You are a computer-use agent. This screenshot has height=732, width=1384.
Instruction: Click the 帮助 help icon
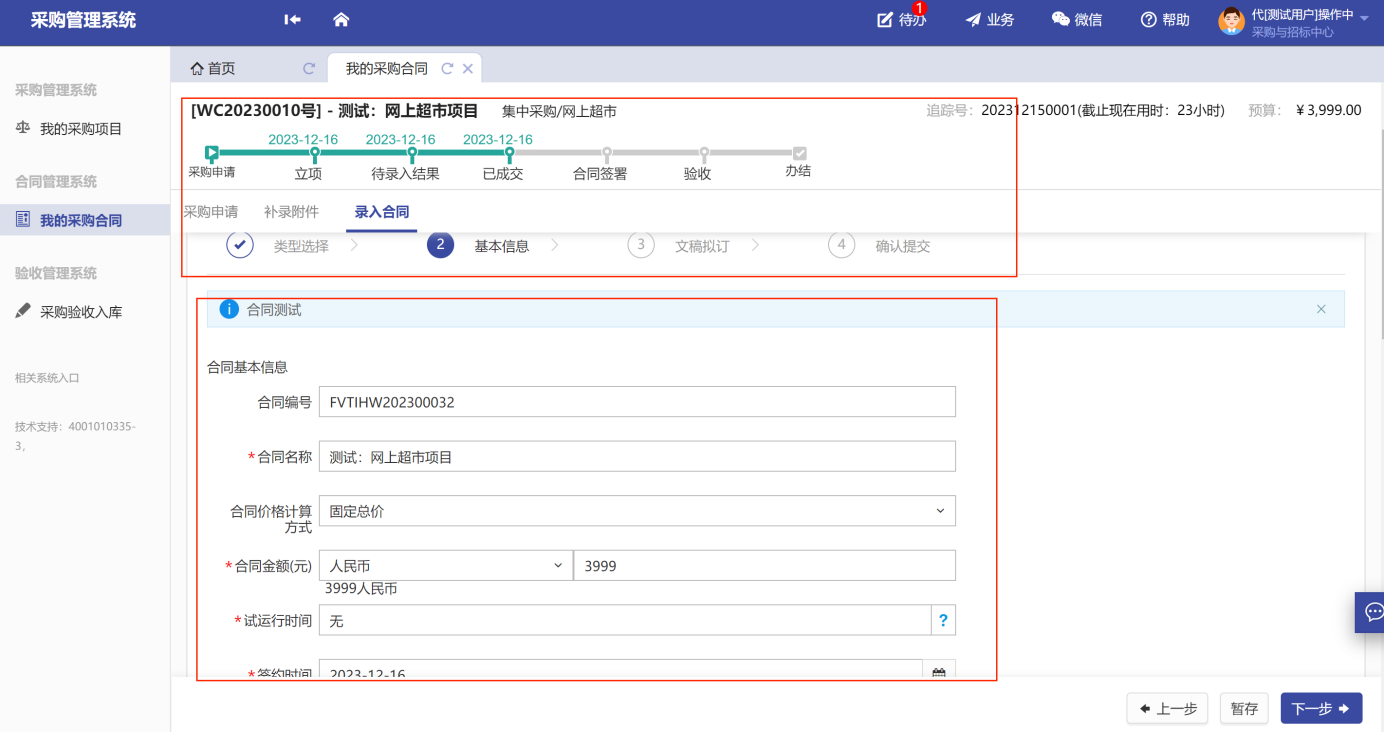tap(1149, 20)
